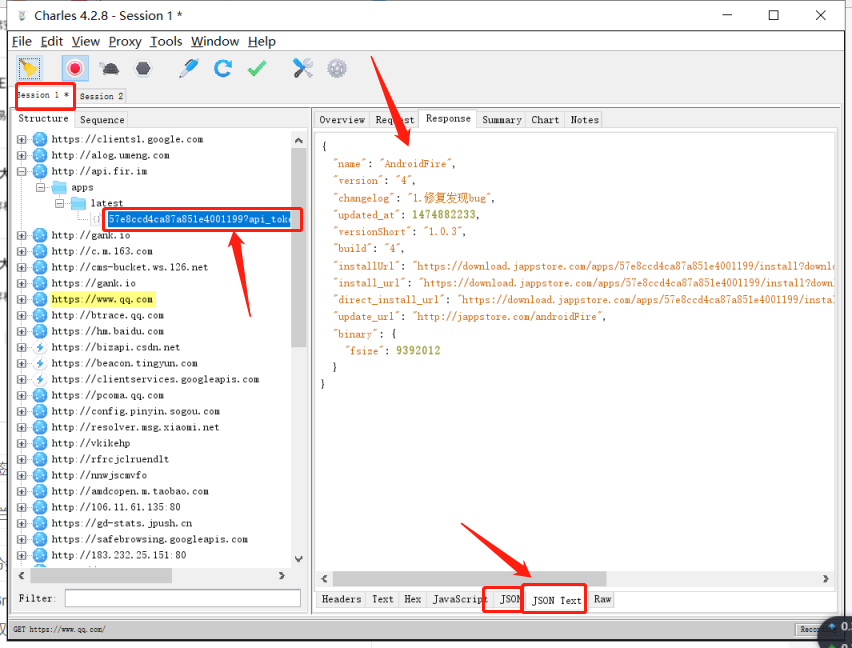Screen dimensions: 852x648
Task: Open the Notes tab
Action: click(585, 119)
